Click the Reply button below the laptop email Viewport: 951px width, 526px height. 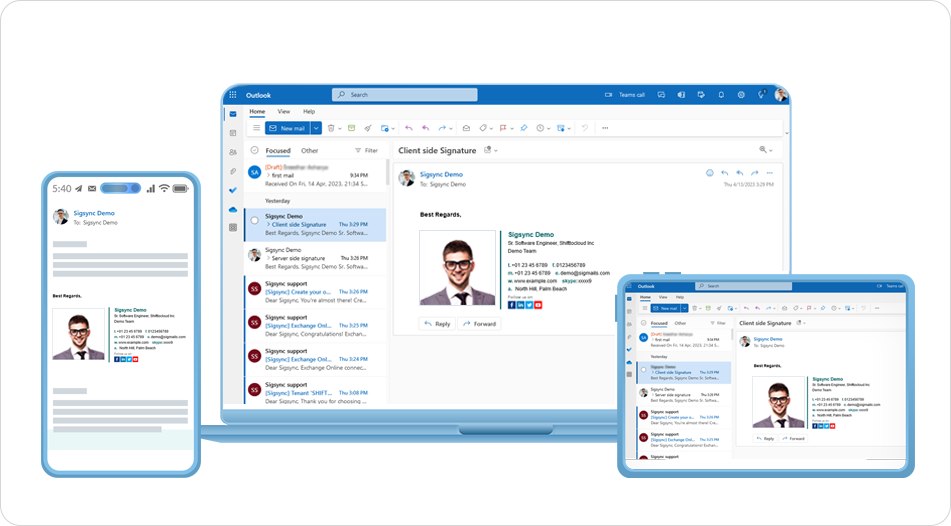(x=437, y=324)
